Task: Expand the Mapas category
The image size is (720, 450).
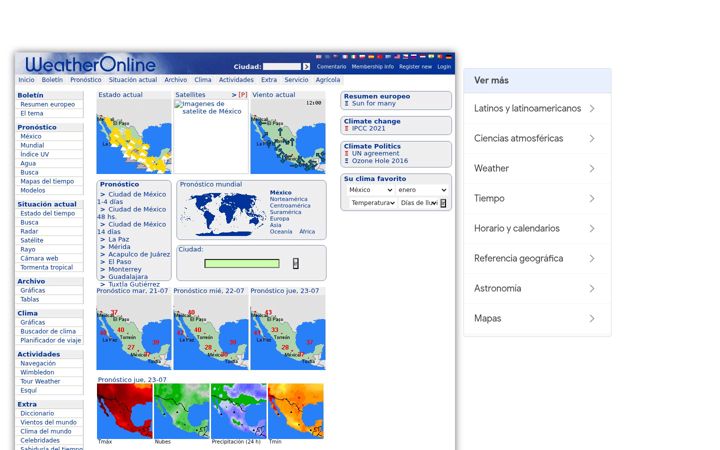Action: pos(537,318)
